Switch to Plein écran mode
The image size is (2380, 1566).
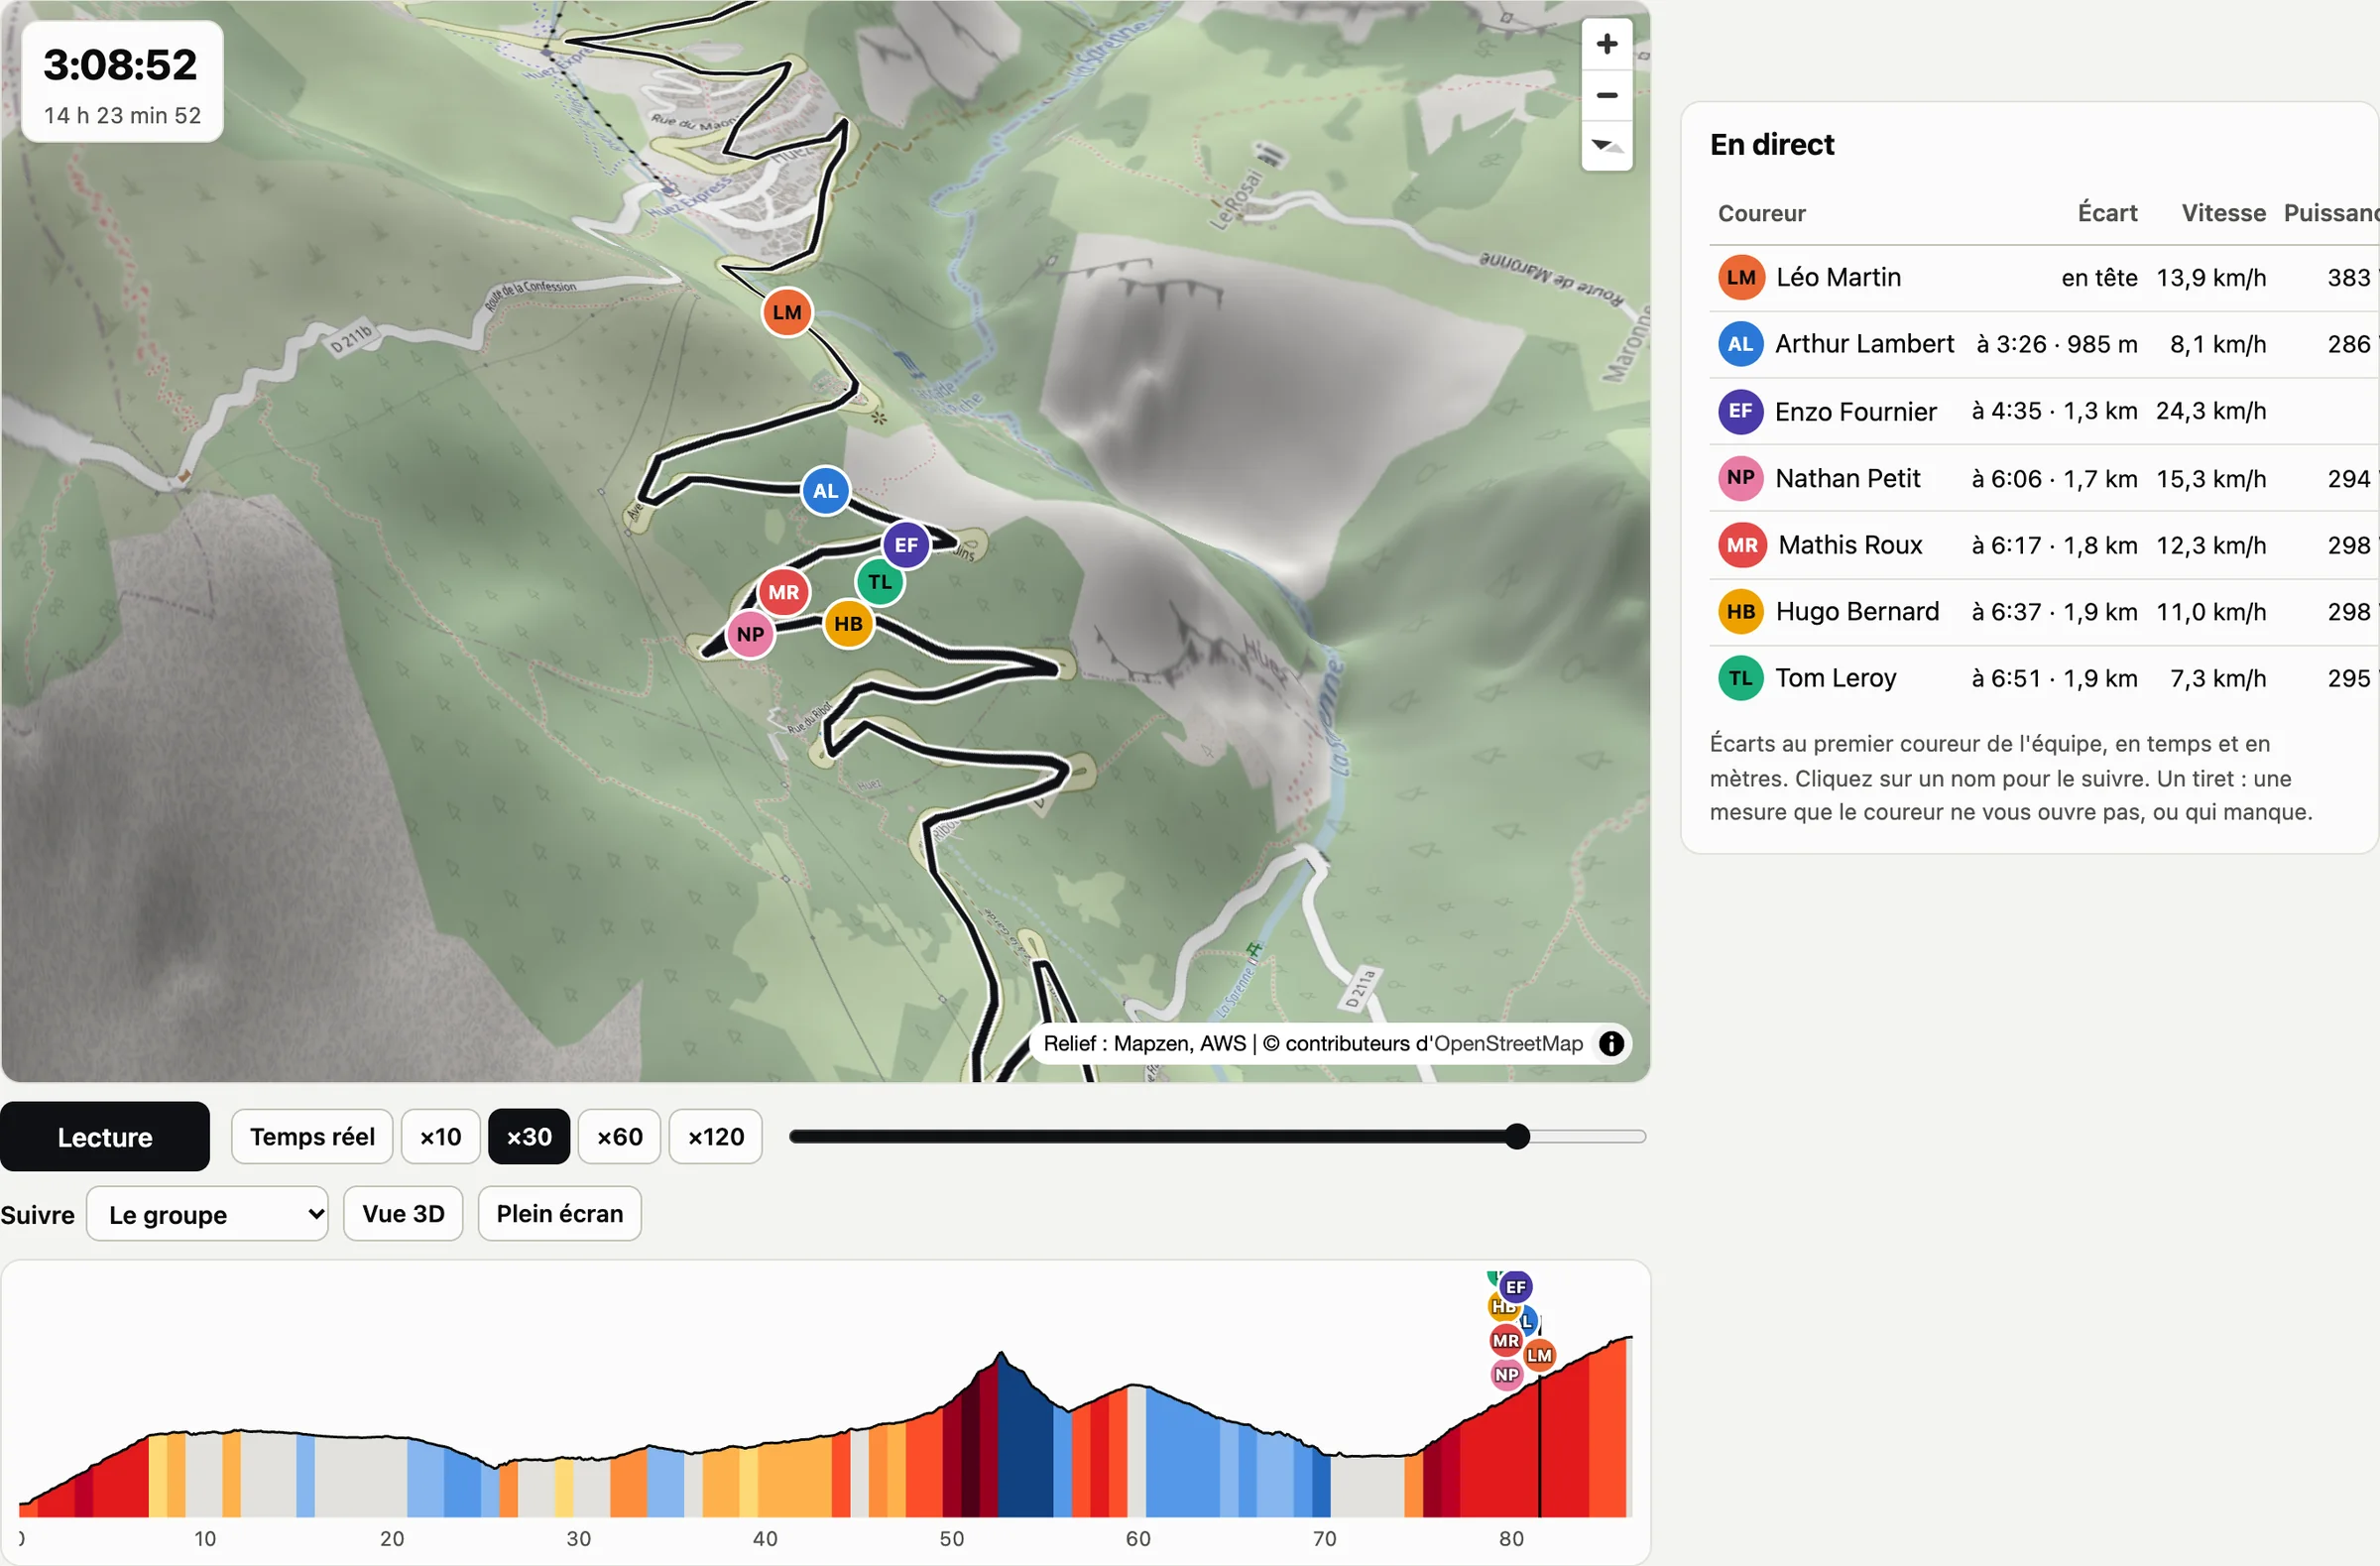click(x=559, y=1214)
